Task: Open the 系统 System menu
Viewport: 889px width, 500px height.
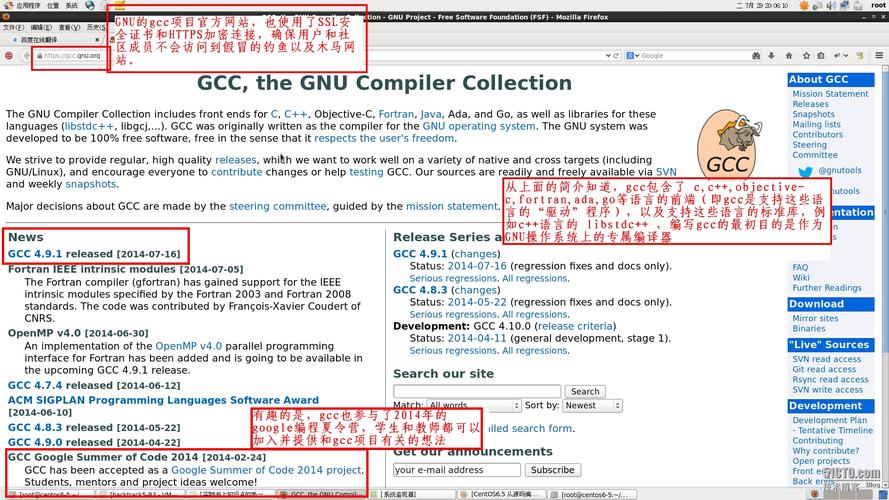Action: point(71,5)
